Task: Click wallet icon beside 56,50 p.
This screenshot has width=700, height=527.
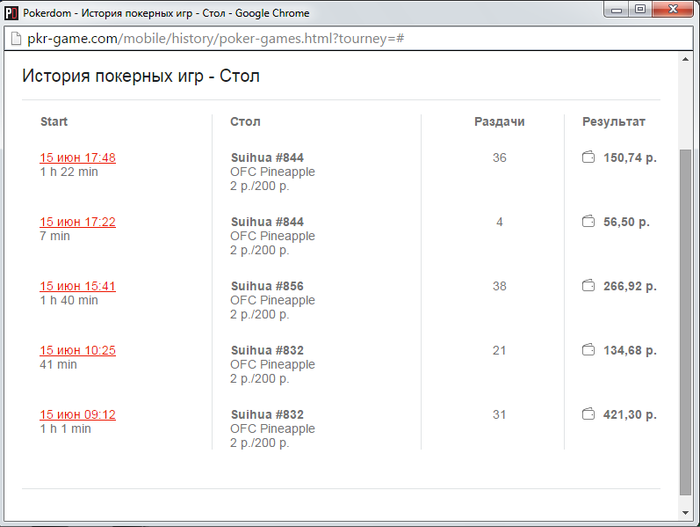Action: 588,222
